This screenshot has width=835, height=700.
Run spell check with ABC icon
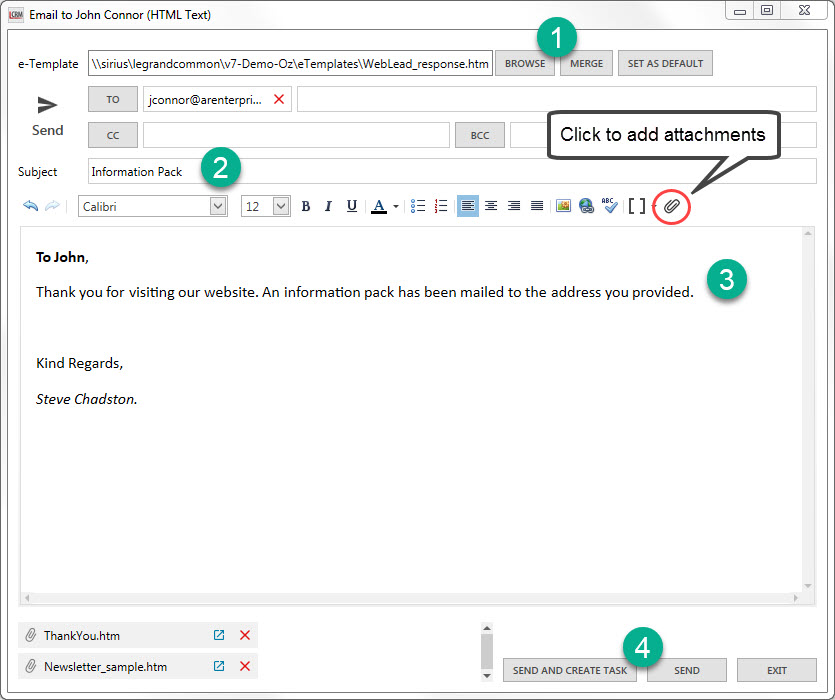tap(609, 206)
